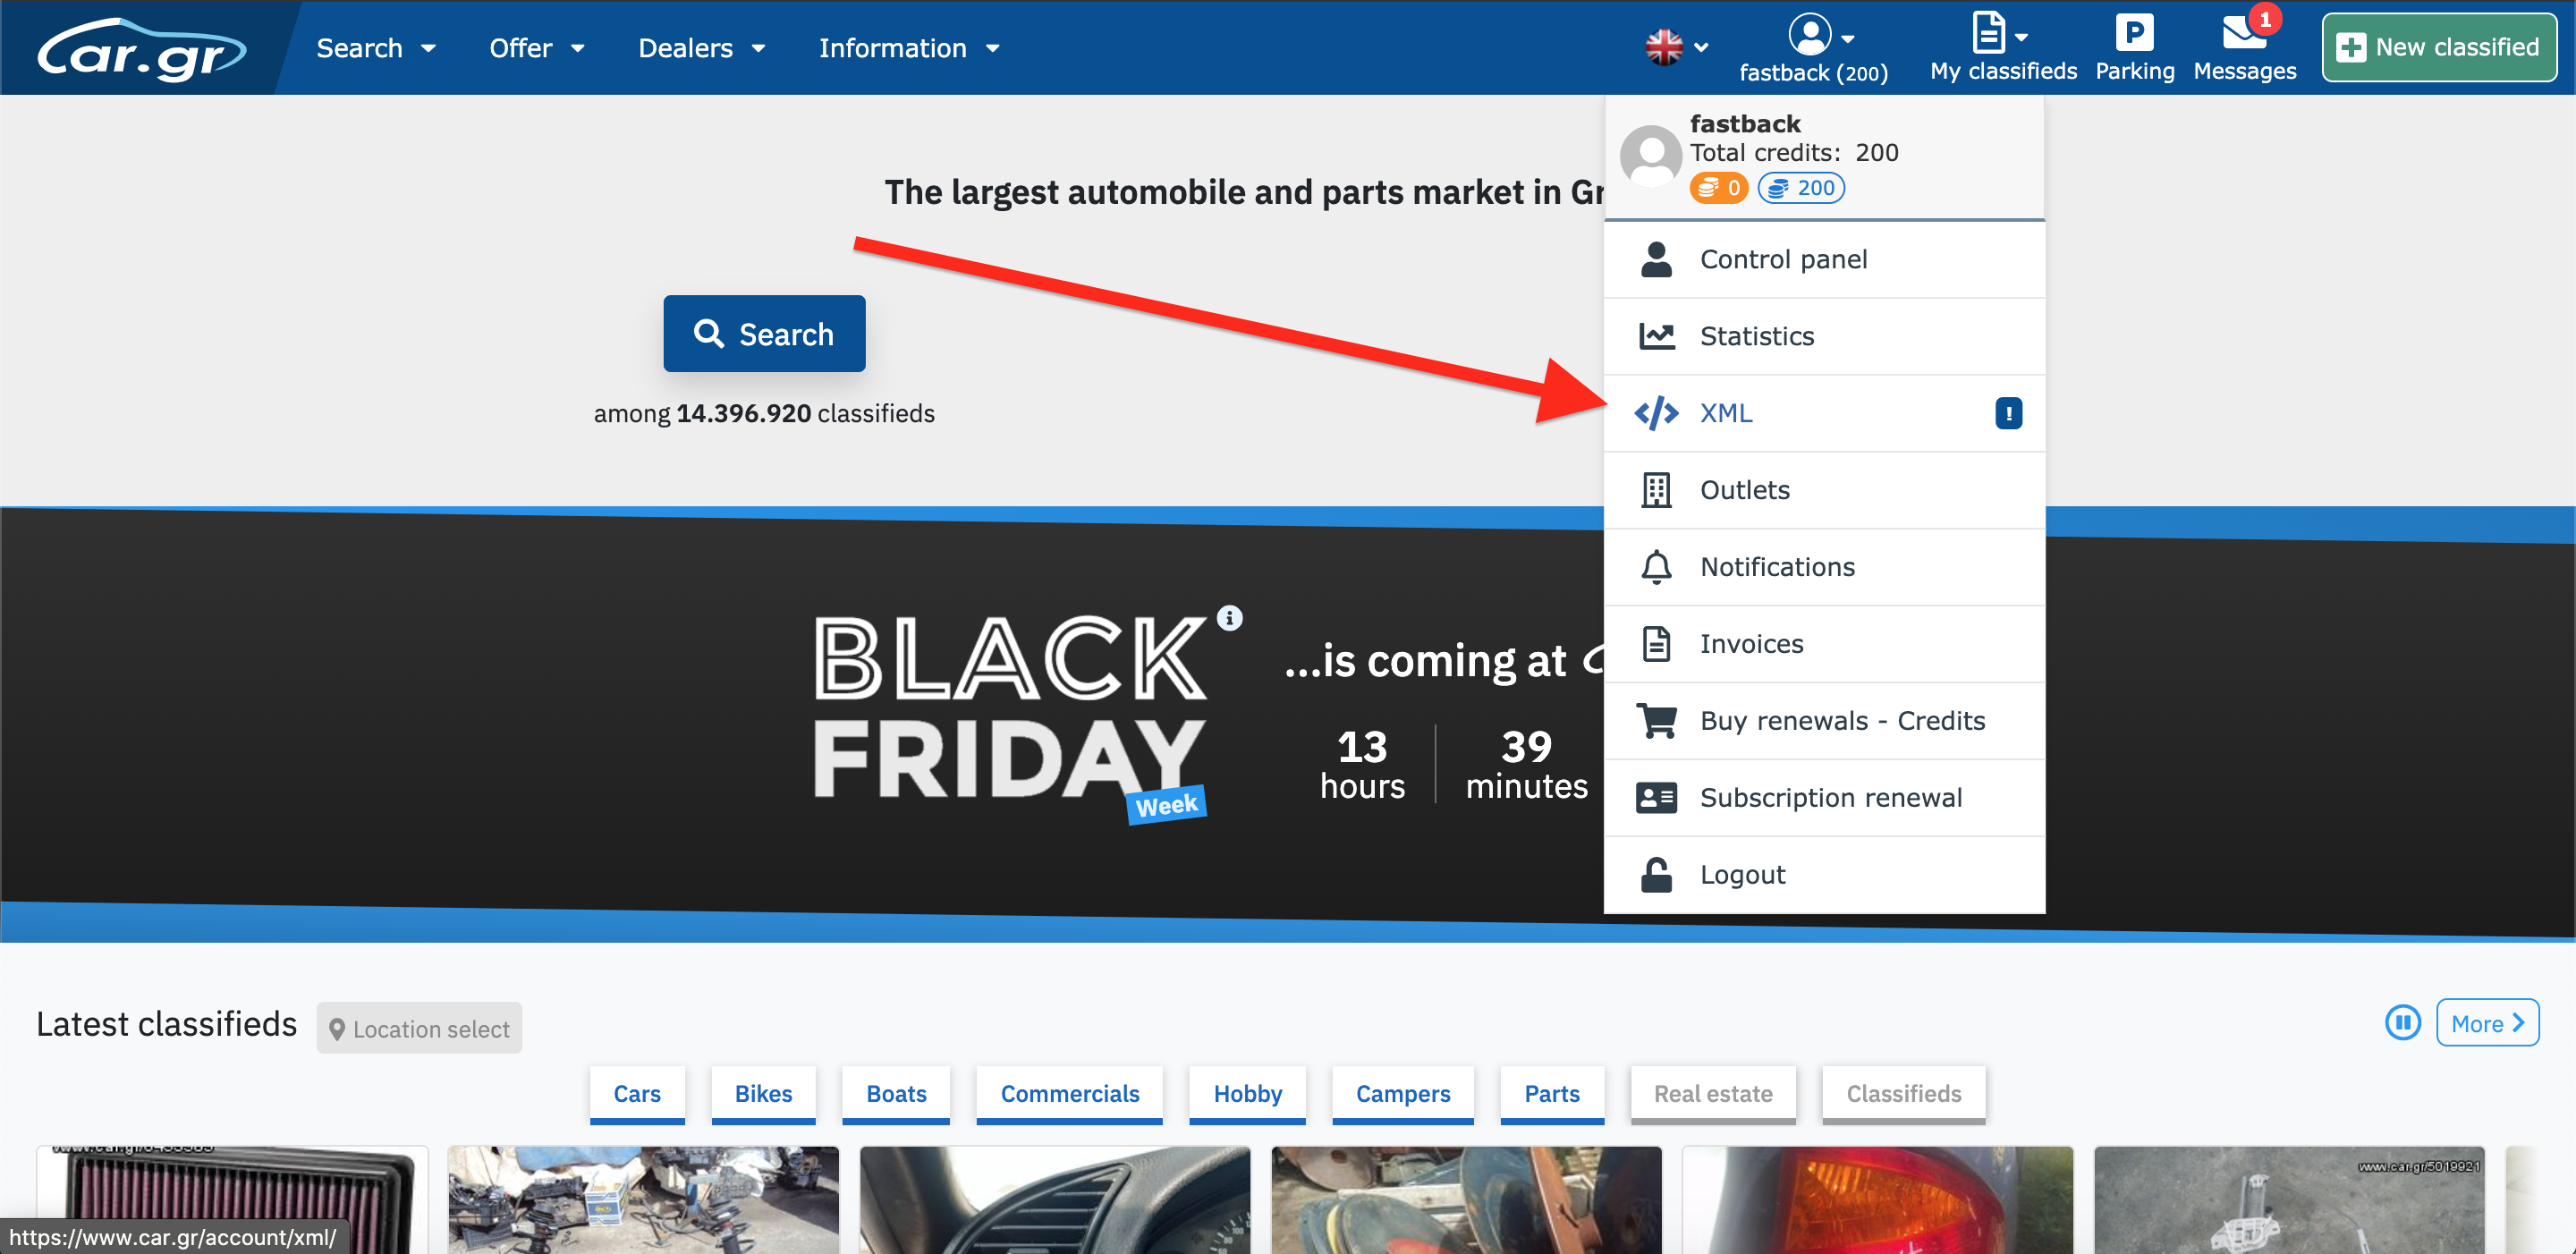
Task: Select the Parts category tab
Action: click(x=1551, y=1094)
